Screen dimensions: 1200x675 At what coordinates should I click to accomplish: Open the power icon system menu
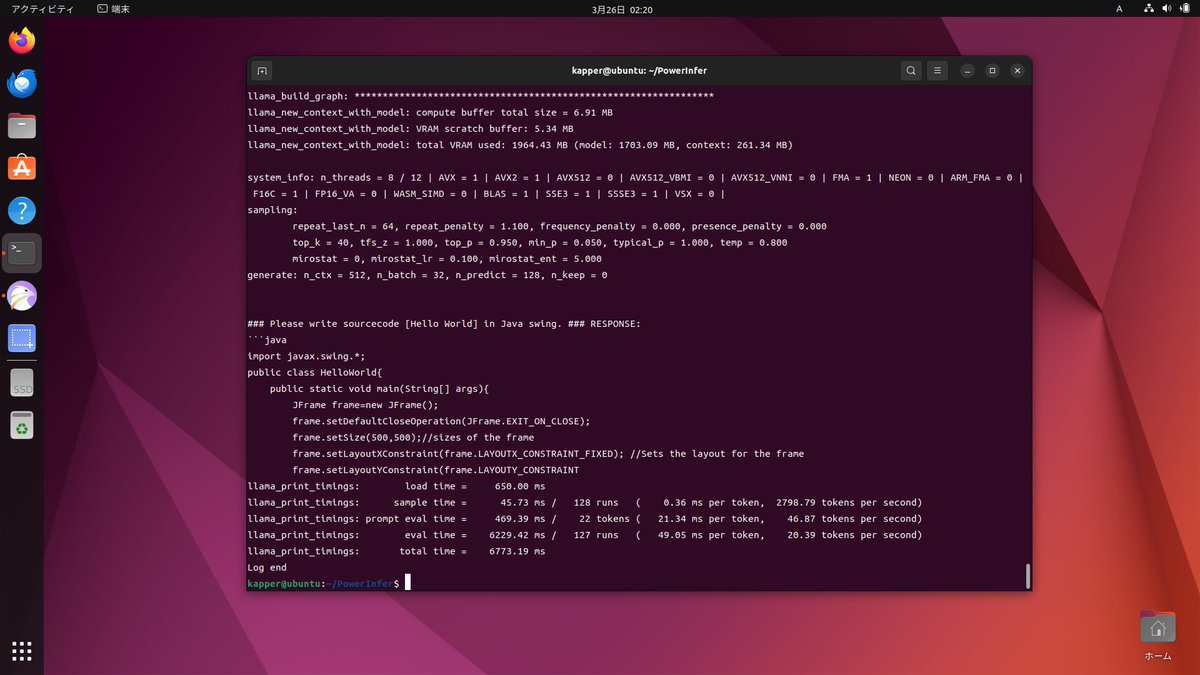point(1186,9)
